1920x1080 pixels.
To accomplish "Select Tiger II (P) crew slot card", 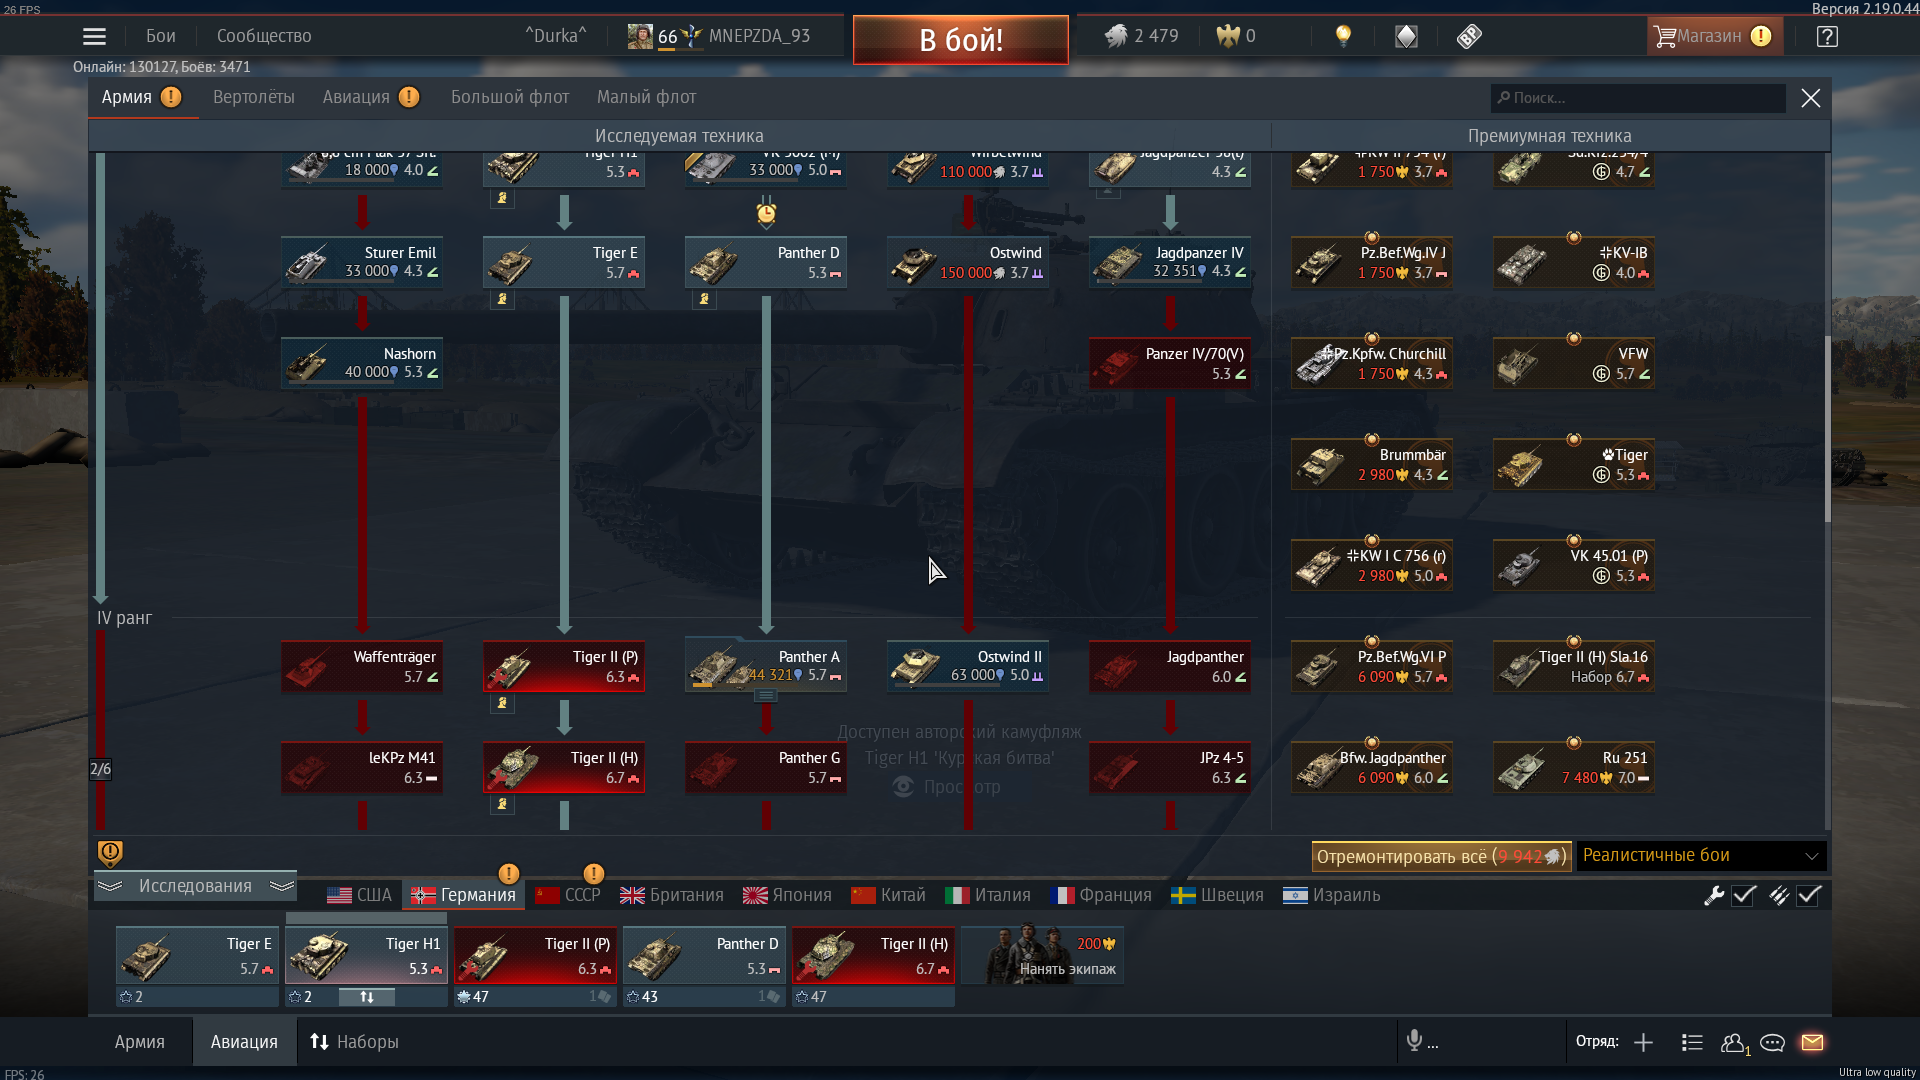I will tap(535, 955).
